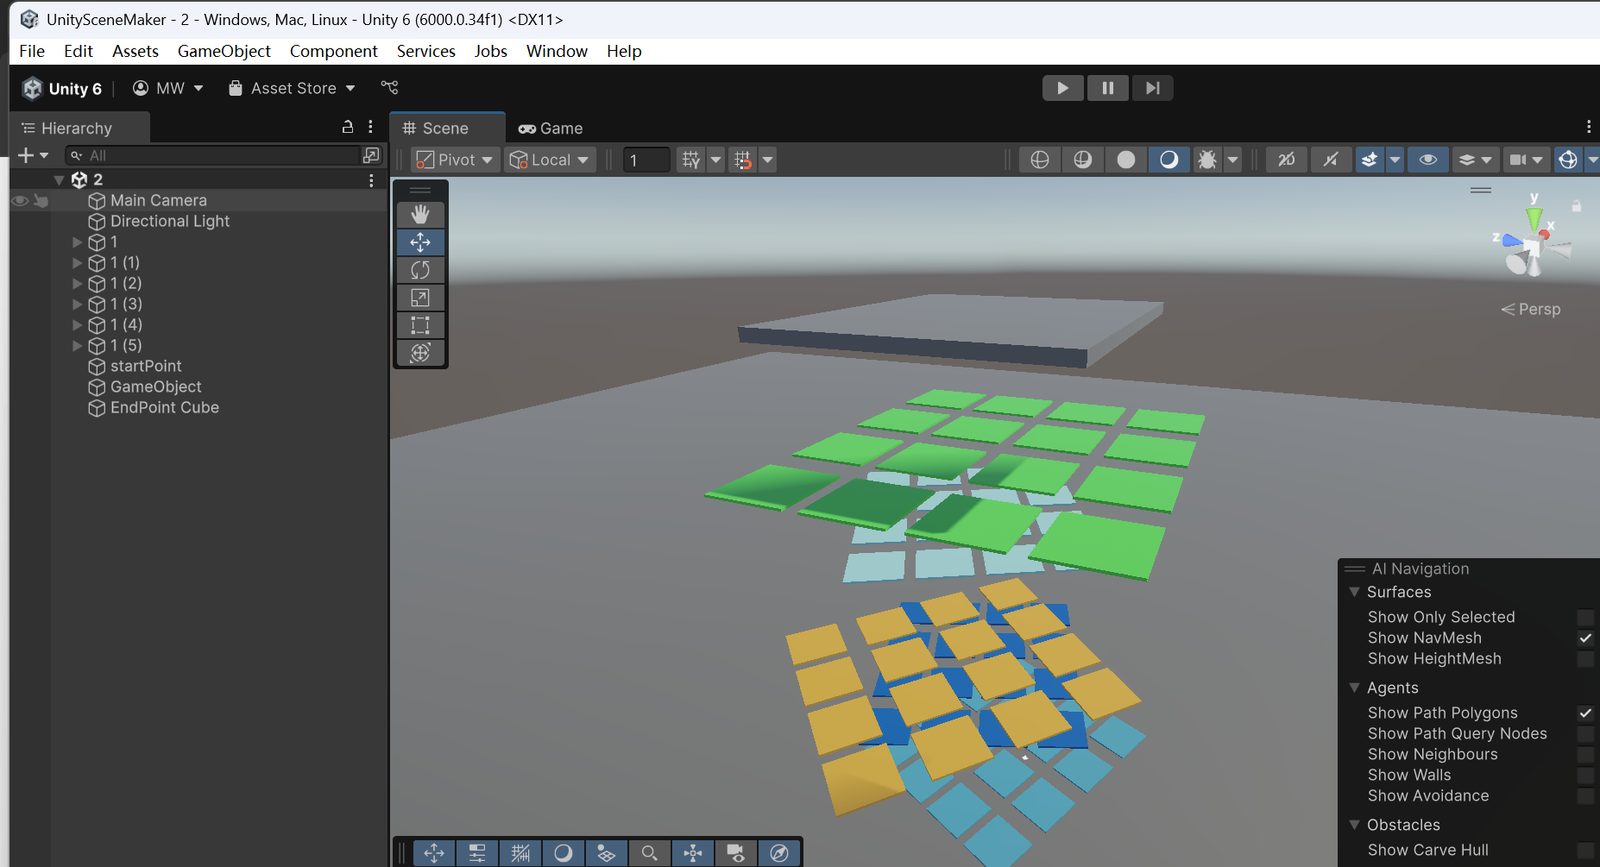This screenshot has width=1600, height=867.
Task: Expand object '1 (1)' in Hierarchy
Action: [x=77, y=263]
